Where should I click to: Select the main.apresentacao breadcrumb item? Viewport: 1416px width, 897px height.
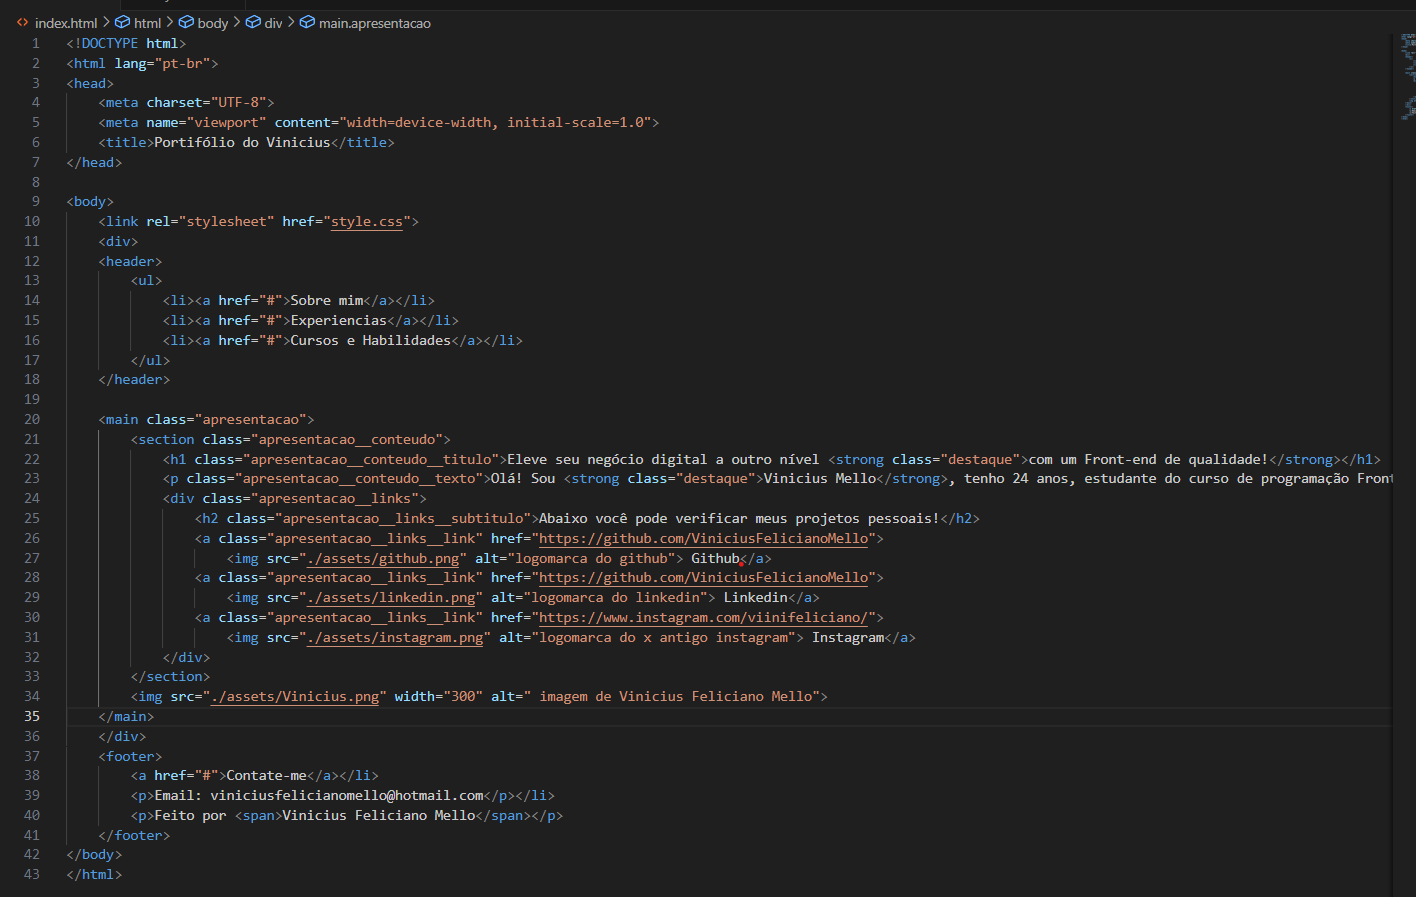[x=375, y=23]
